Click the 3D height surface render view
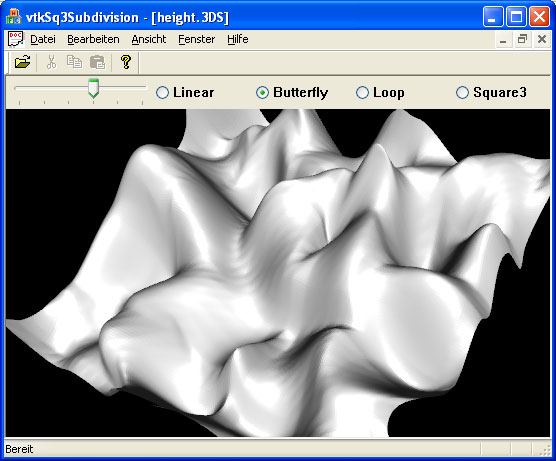This screenshot has height=461, width=556. [278, 273]
